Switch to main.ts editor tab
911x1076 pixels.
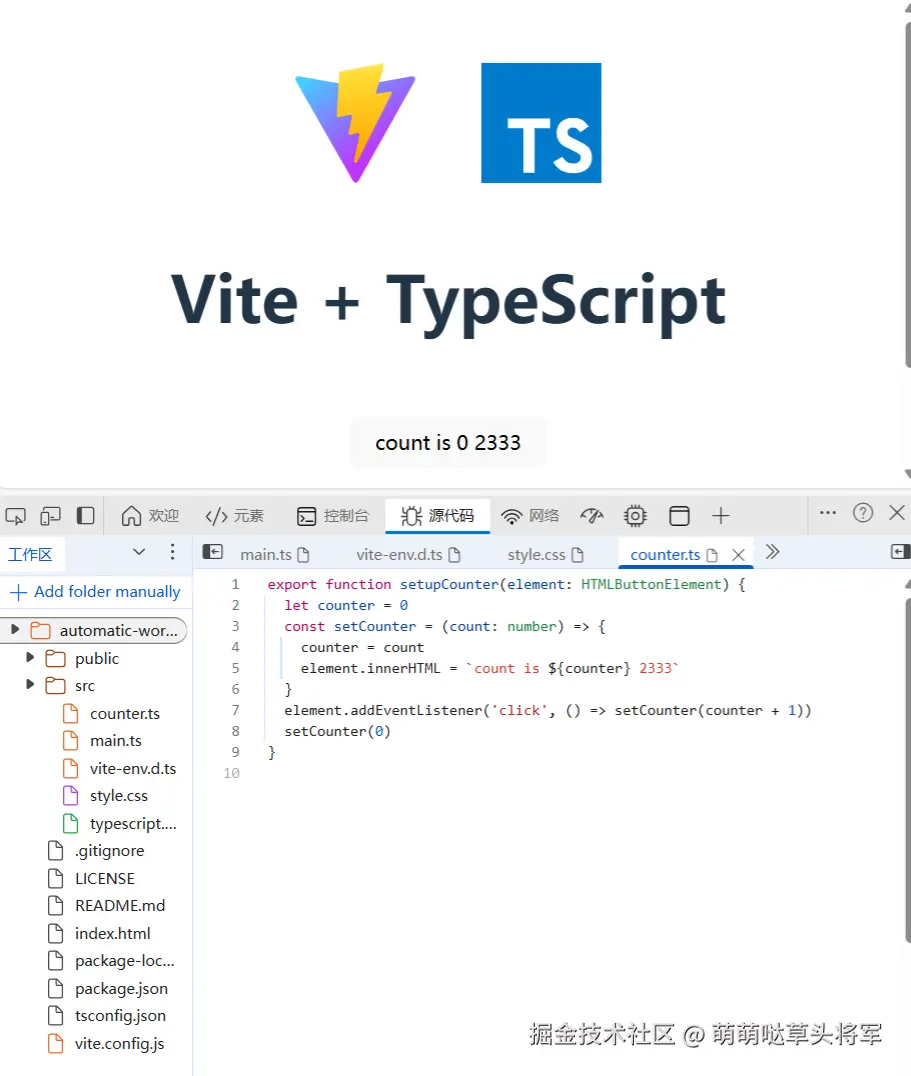(275, 554)
